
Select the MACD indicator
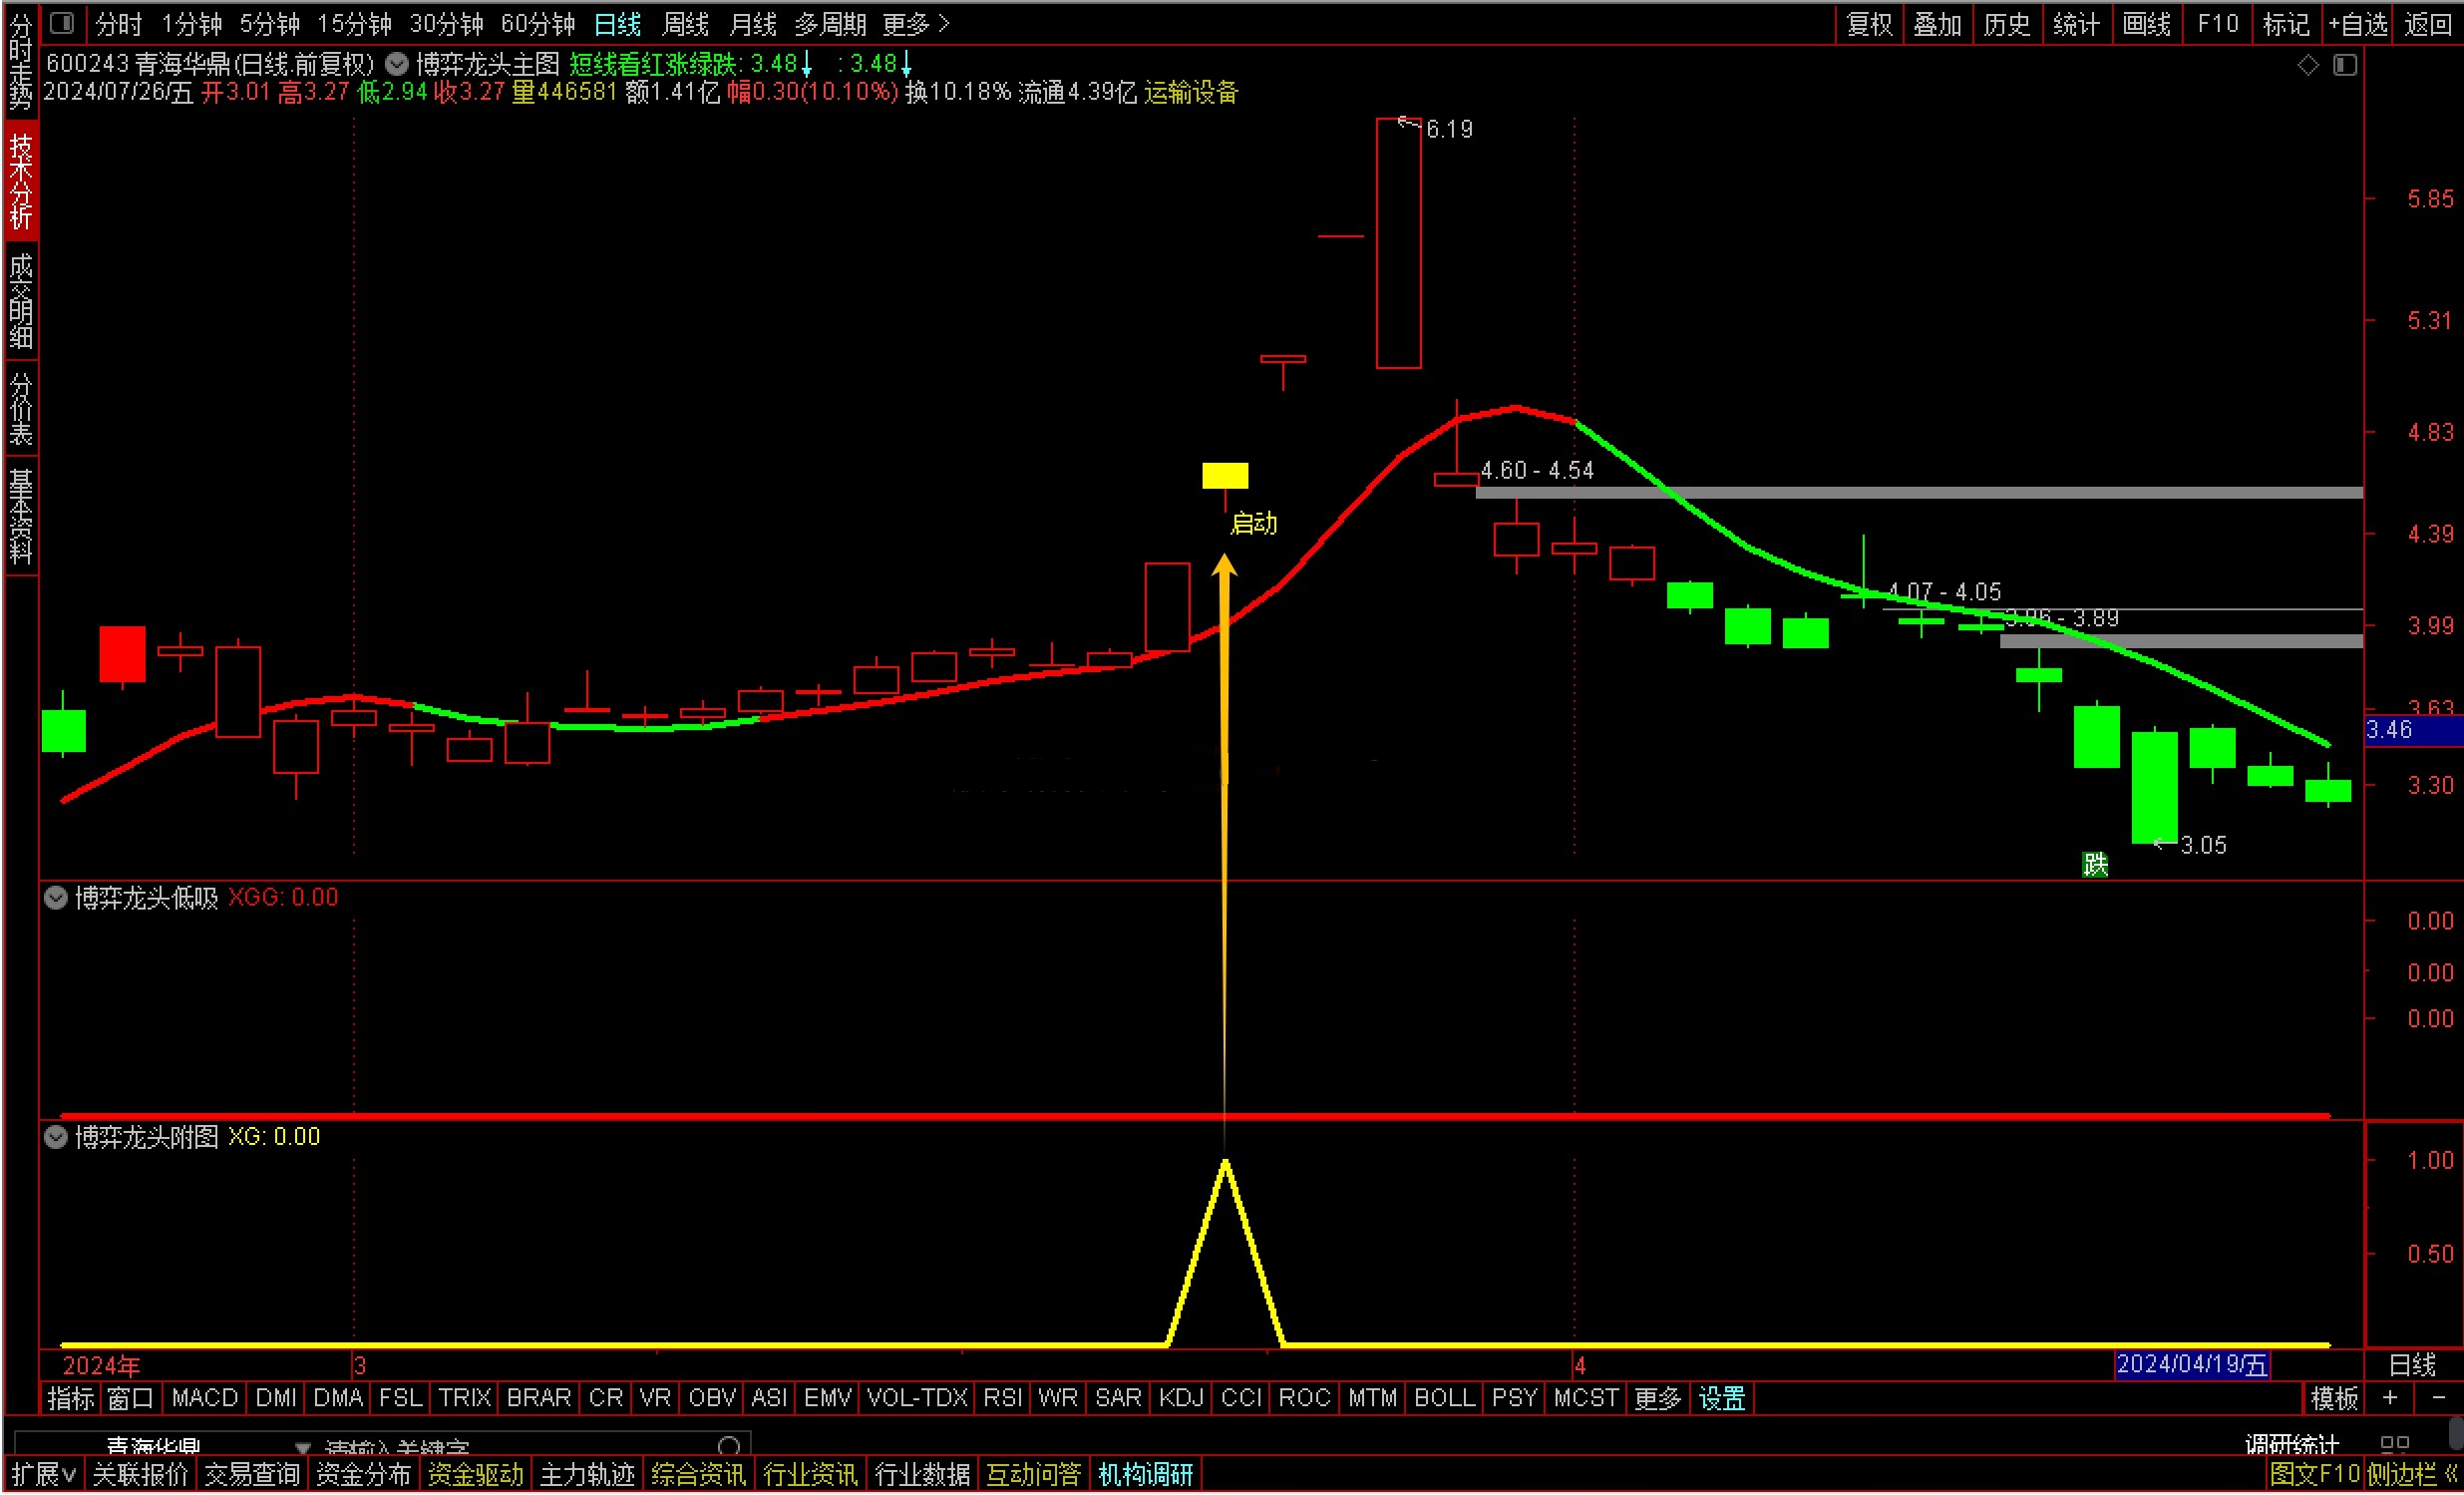pos(204,1398)
